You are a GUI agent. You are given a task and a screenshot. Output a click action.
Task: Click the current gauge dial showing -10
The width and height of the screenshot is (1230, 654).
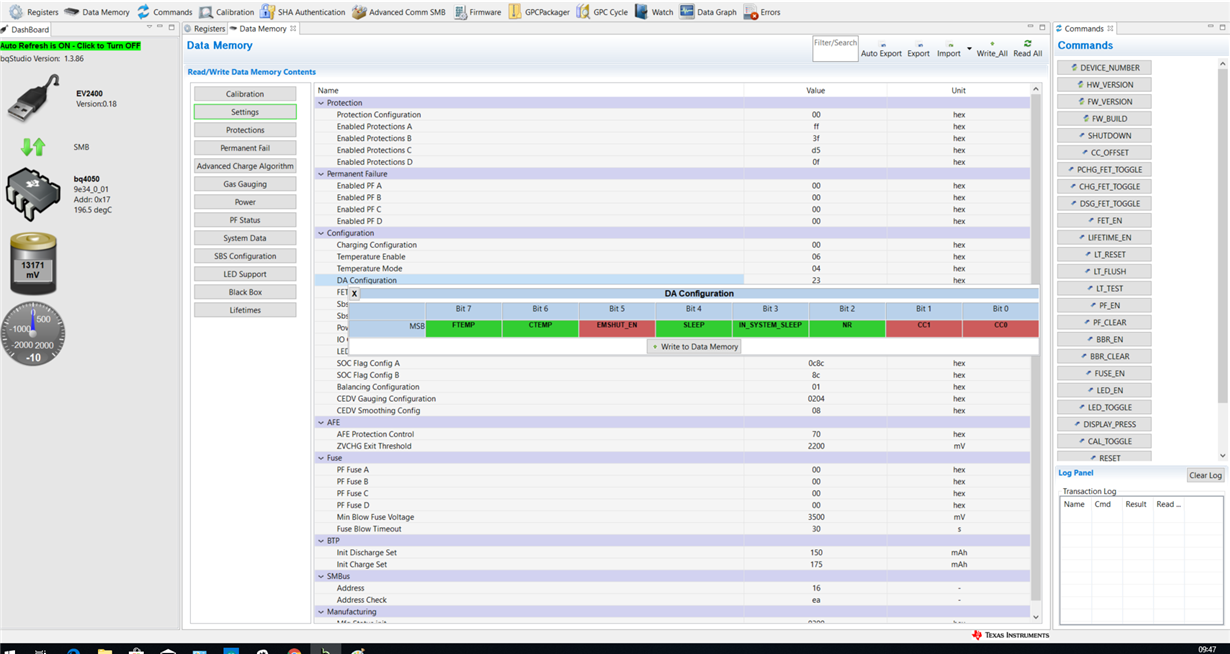(x=33, y=335)
